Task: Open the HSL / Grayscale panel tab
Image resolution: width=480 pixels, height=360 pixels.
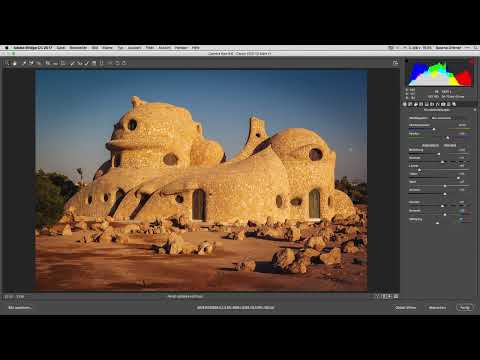Action: click(421, 104)
